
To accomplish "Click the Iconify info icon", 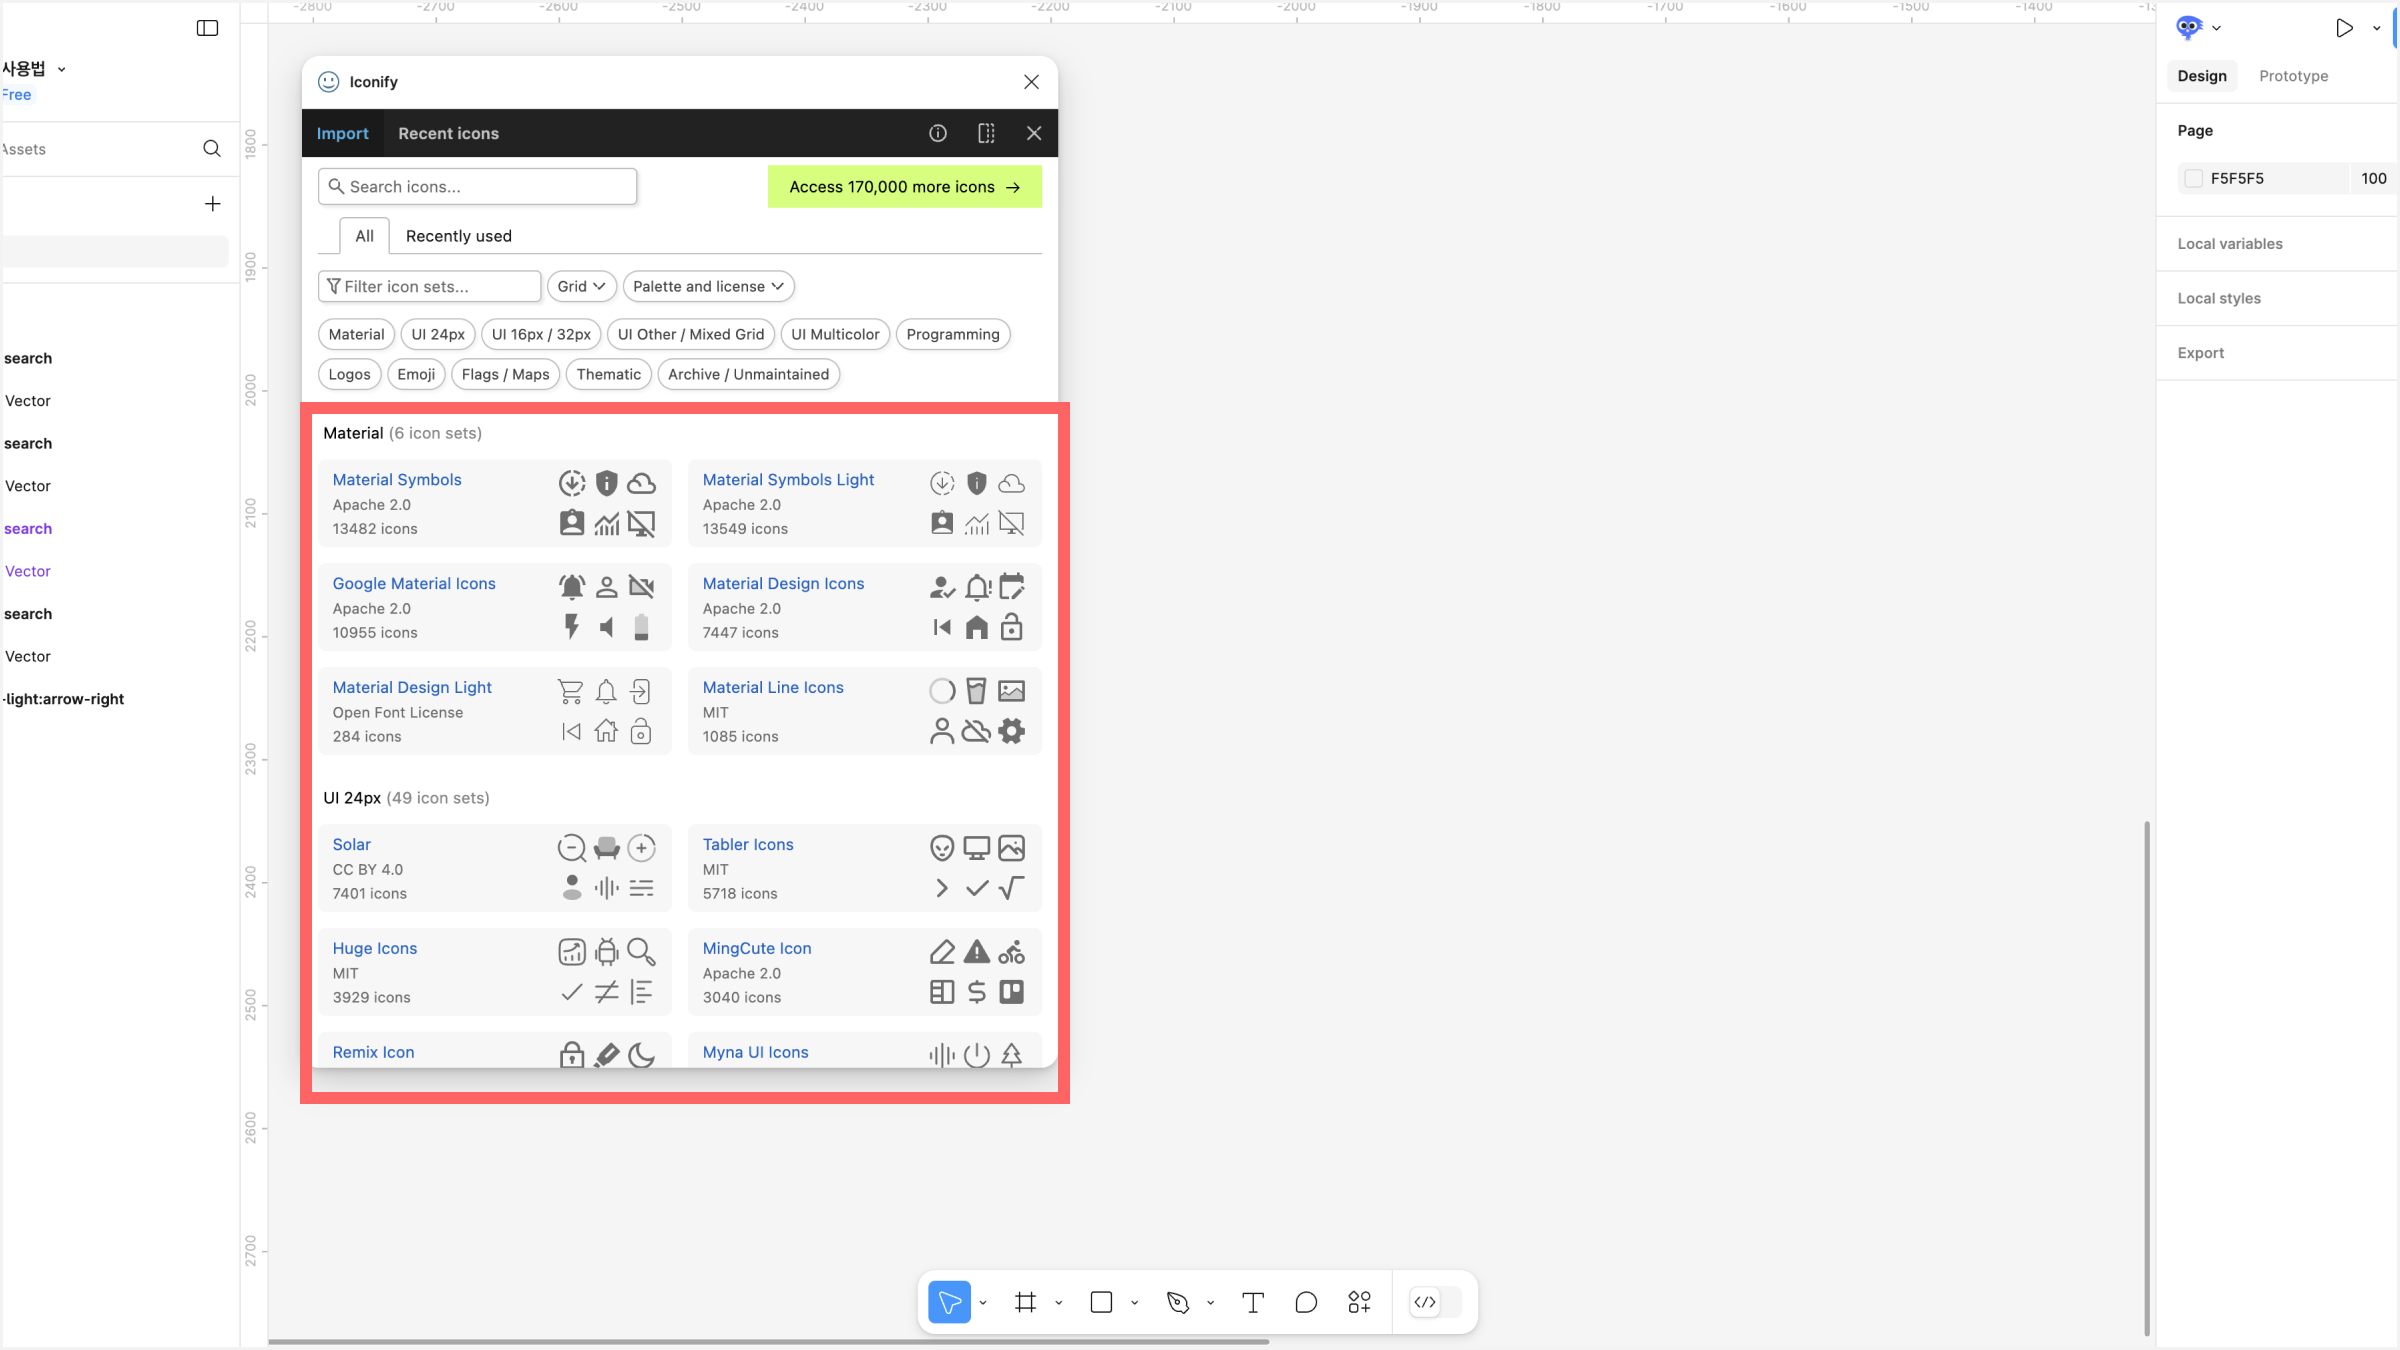I will 938,133.
